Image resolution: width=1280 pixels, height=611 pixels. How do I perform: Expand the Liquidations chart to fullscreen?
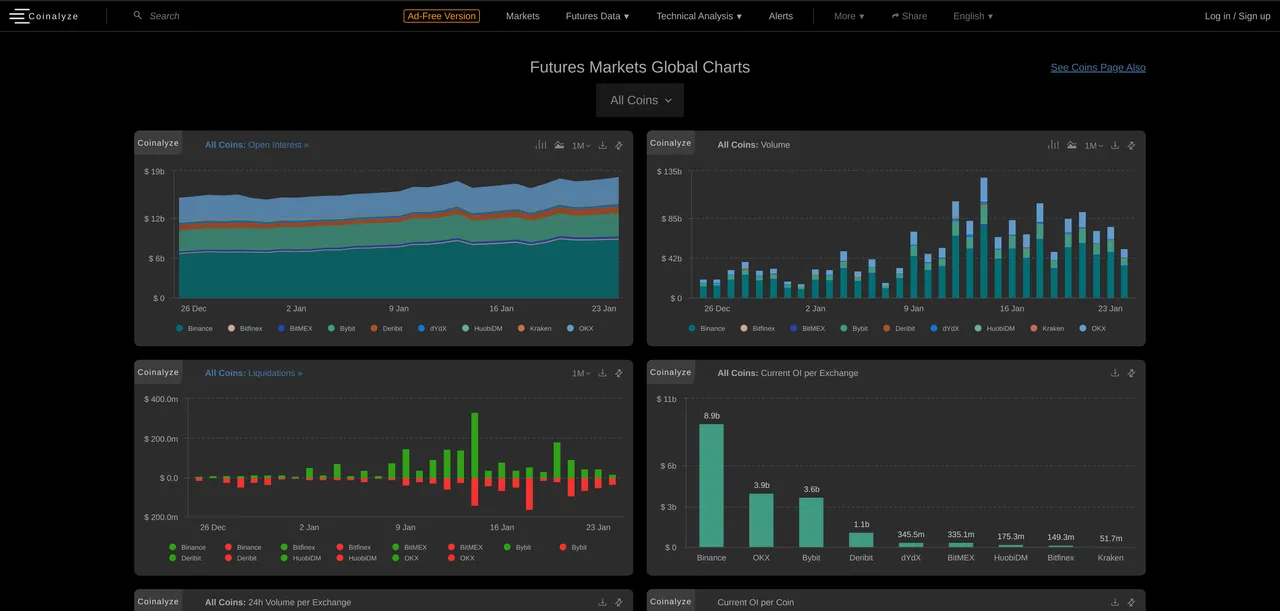pos(619,373)
